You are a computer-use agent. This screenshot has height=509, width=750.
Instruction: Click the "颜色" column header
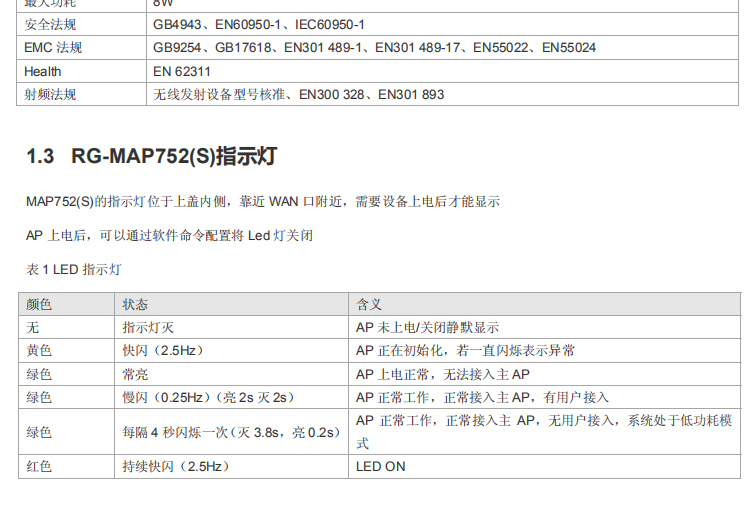[66, 304]
